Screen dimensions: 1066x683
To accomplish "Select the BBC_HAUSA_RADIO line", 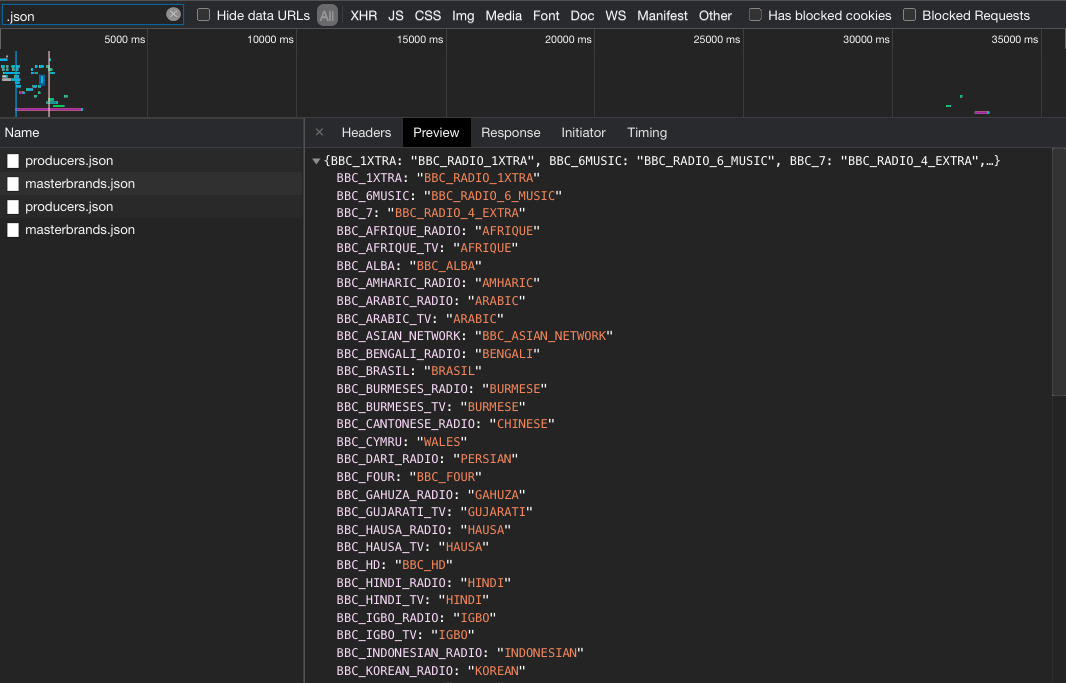I will (x=424, y=530).
